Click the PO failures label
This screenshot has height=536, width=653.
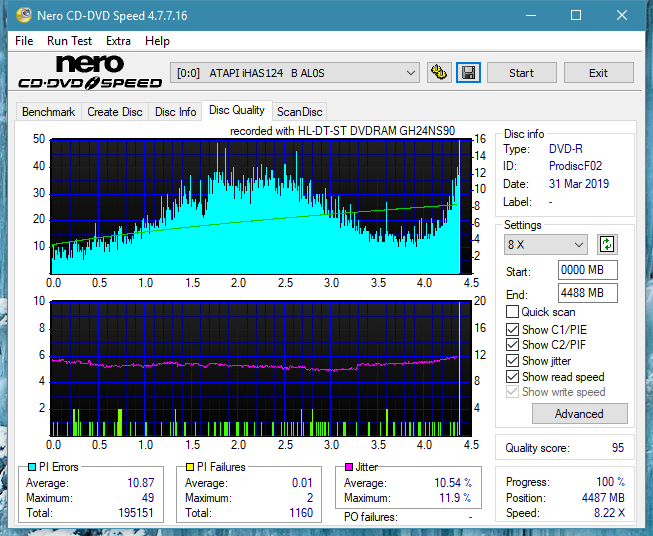(371, 517)
